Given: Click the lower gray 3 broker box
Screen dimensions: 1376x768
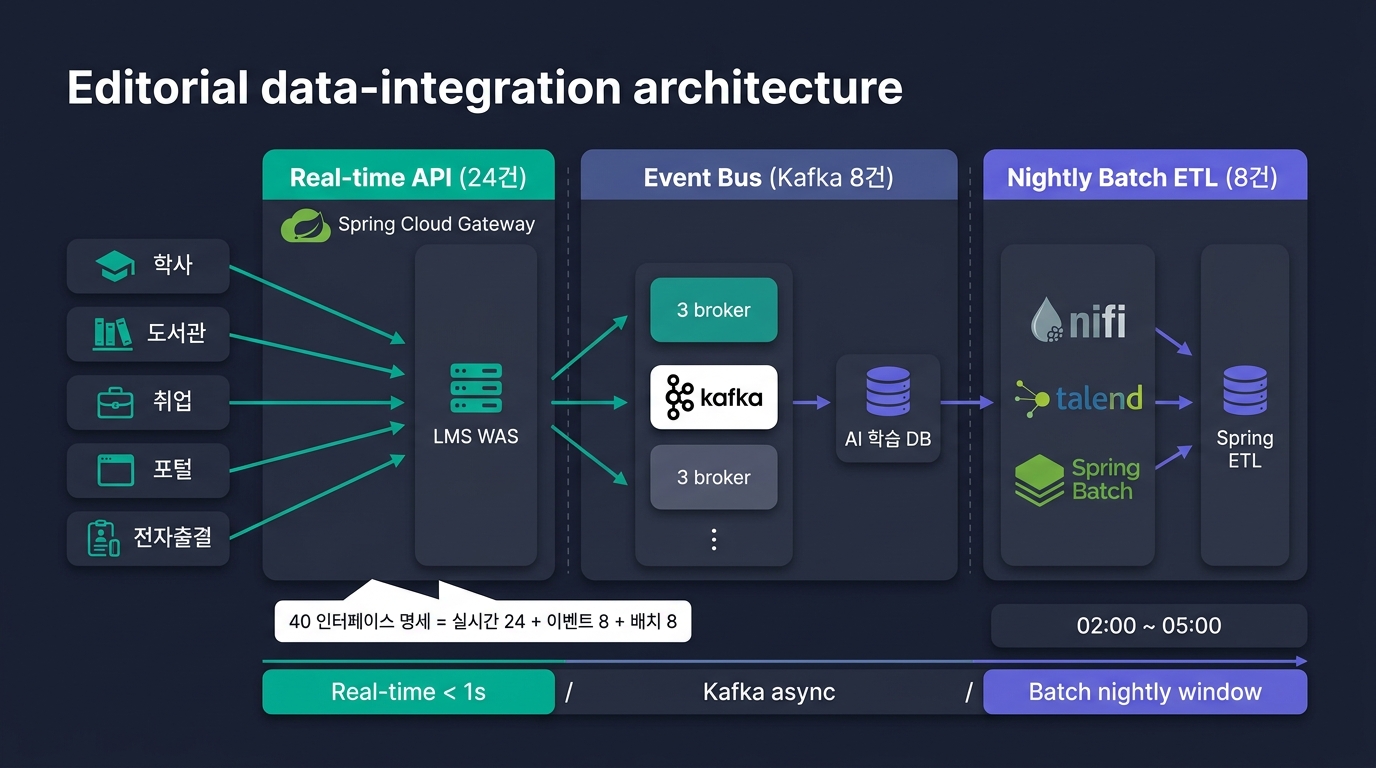Looking at the screenshot, I should click(714, 477).
